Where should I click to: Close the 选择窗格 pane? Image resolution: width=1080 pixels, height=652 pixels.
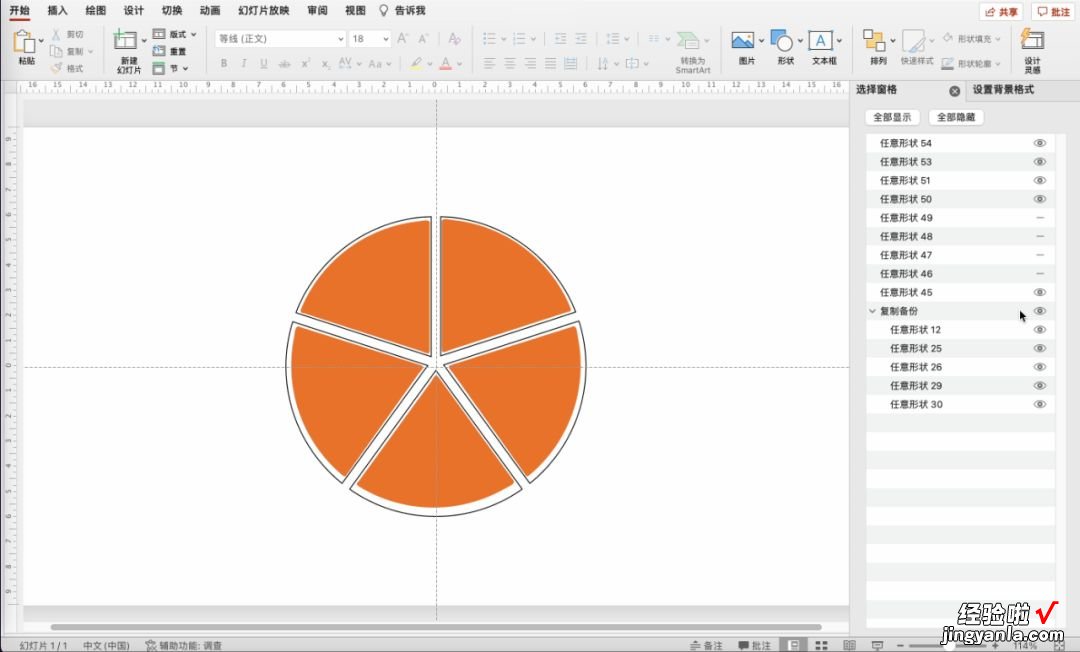click(x=955, y=91)
